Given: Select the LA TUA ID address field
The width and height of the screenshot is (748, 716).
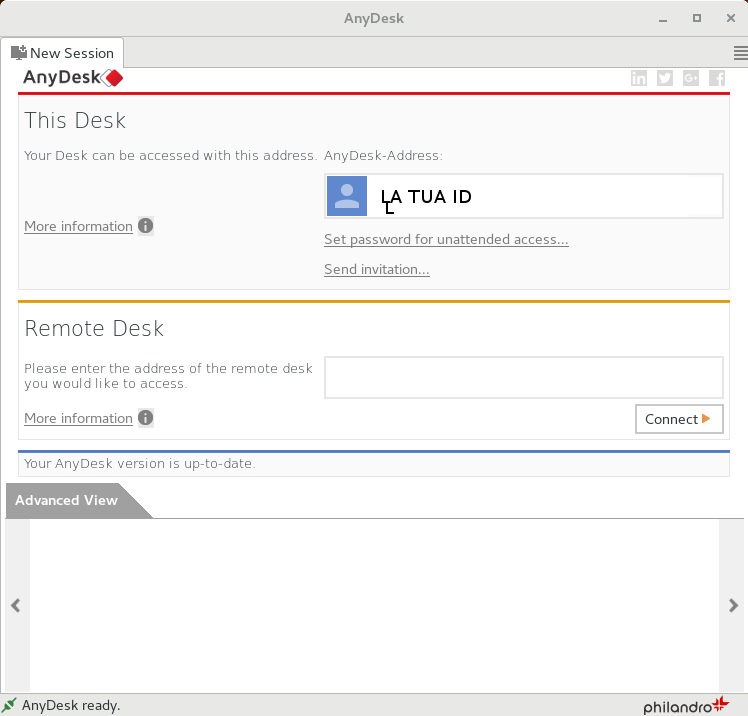Looking at the screenshot, I should click(524, 196).
